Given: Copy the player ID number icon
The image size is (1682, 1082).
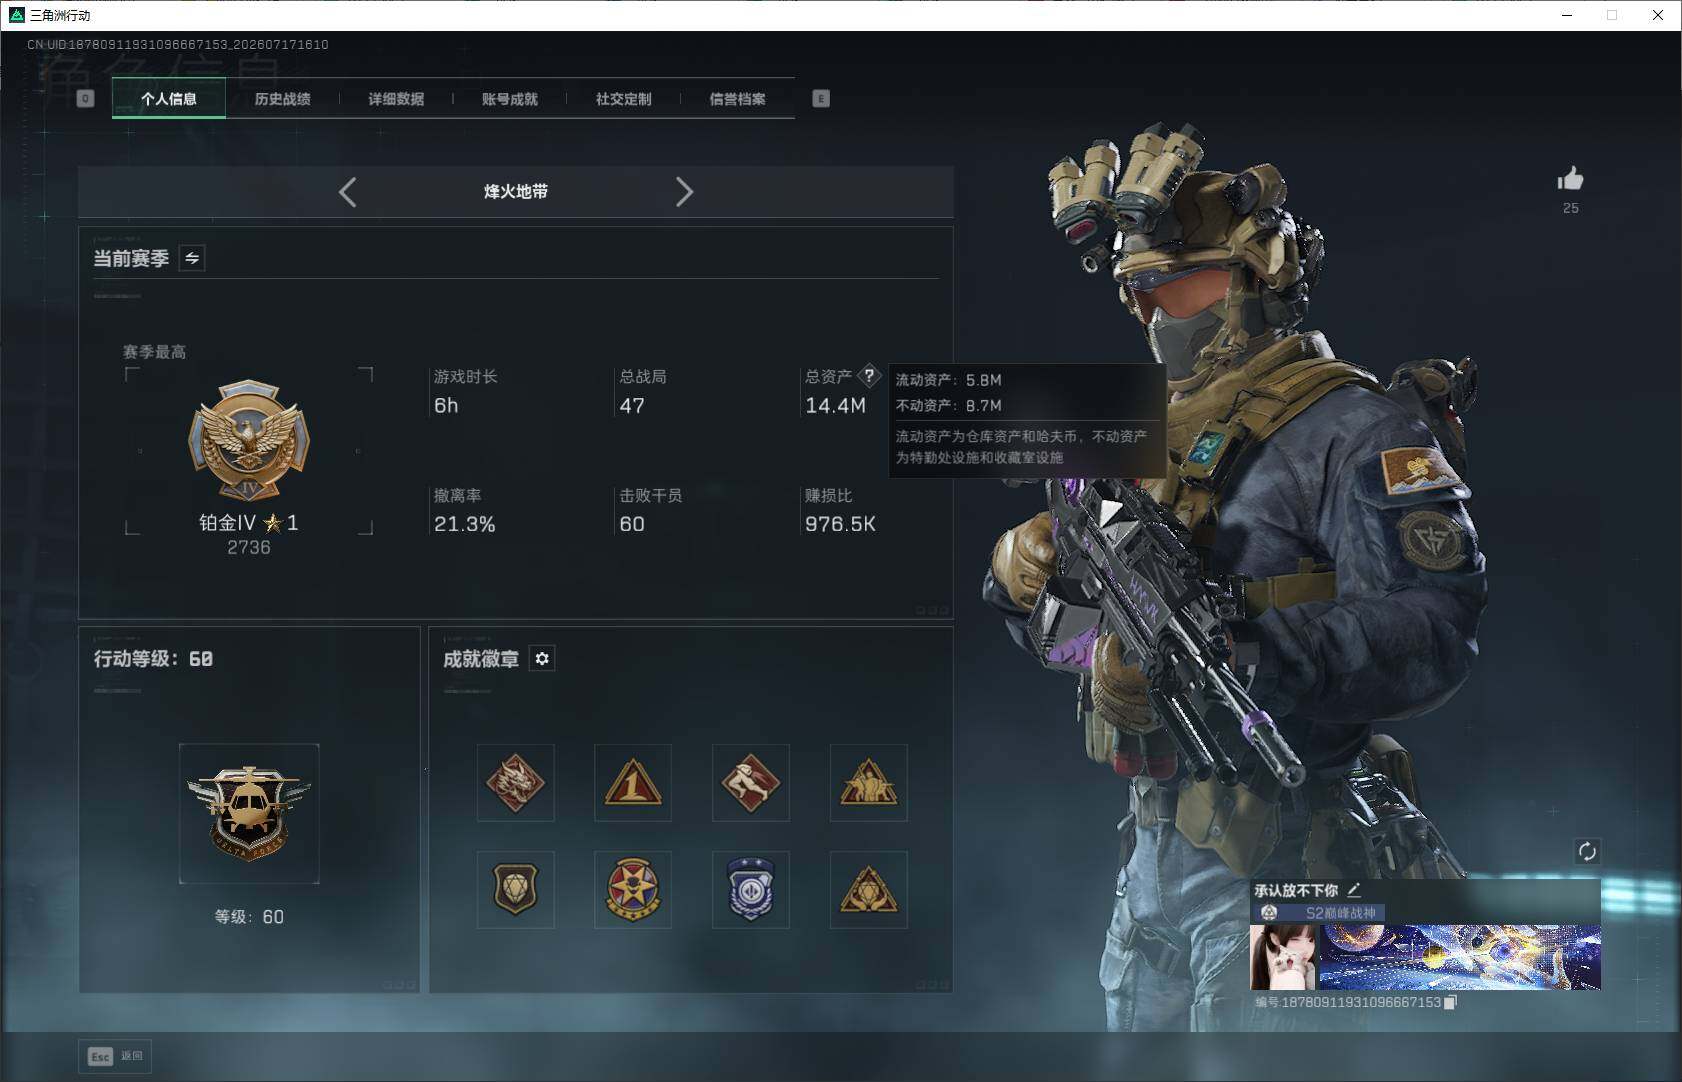Looking at the screenshot, I should click(x=1451, y=1002).
